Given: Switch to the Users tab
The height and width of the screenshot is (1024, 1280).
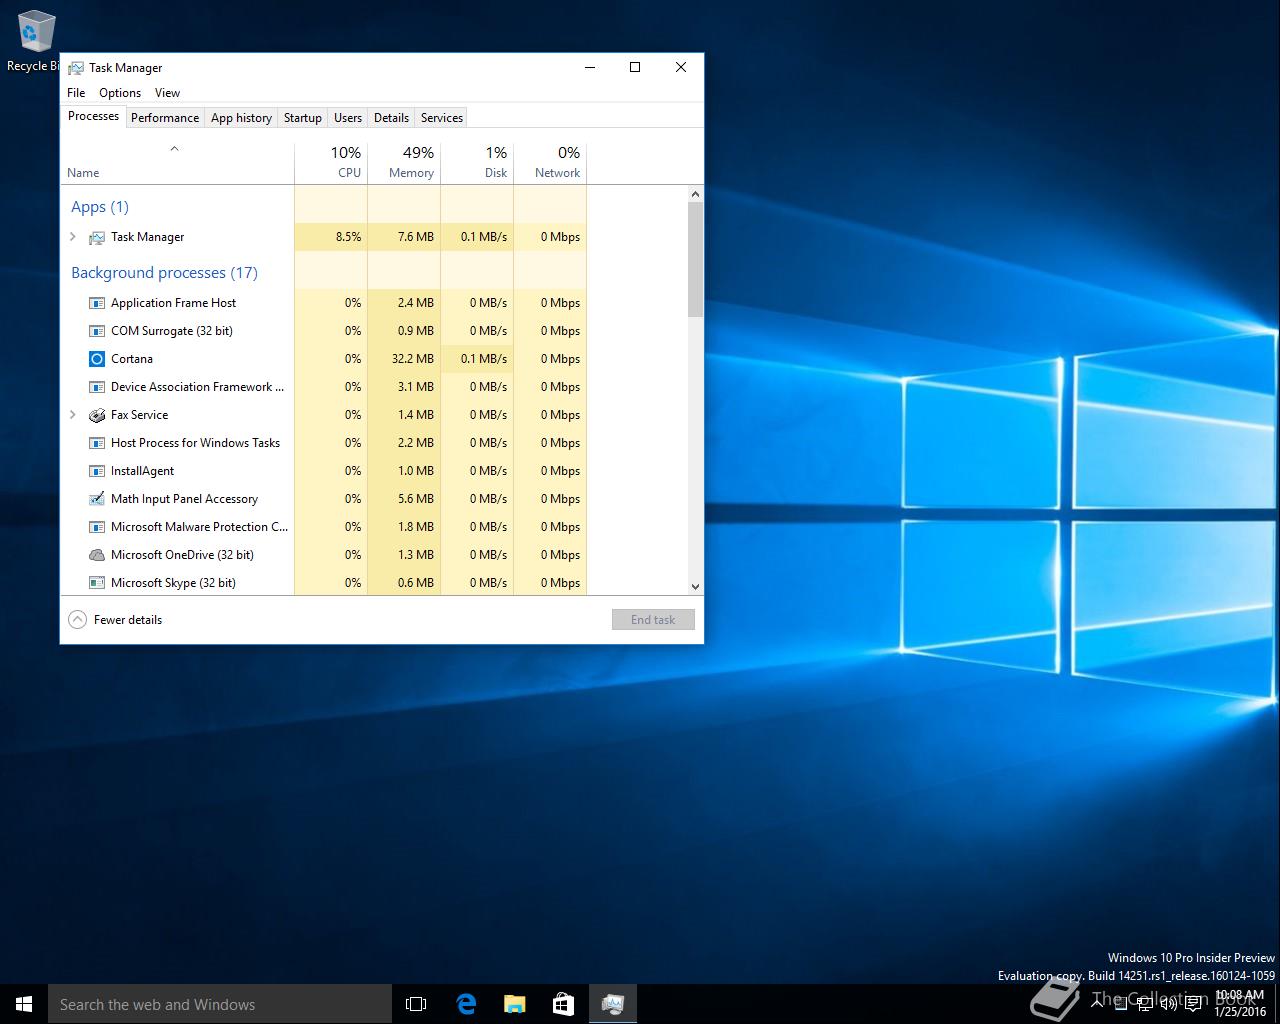Looking at the screenshot, I should pyautogui.click(x=348, y=118).
